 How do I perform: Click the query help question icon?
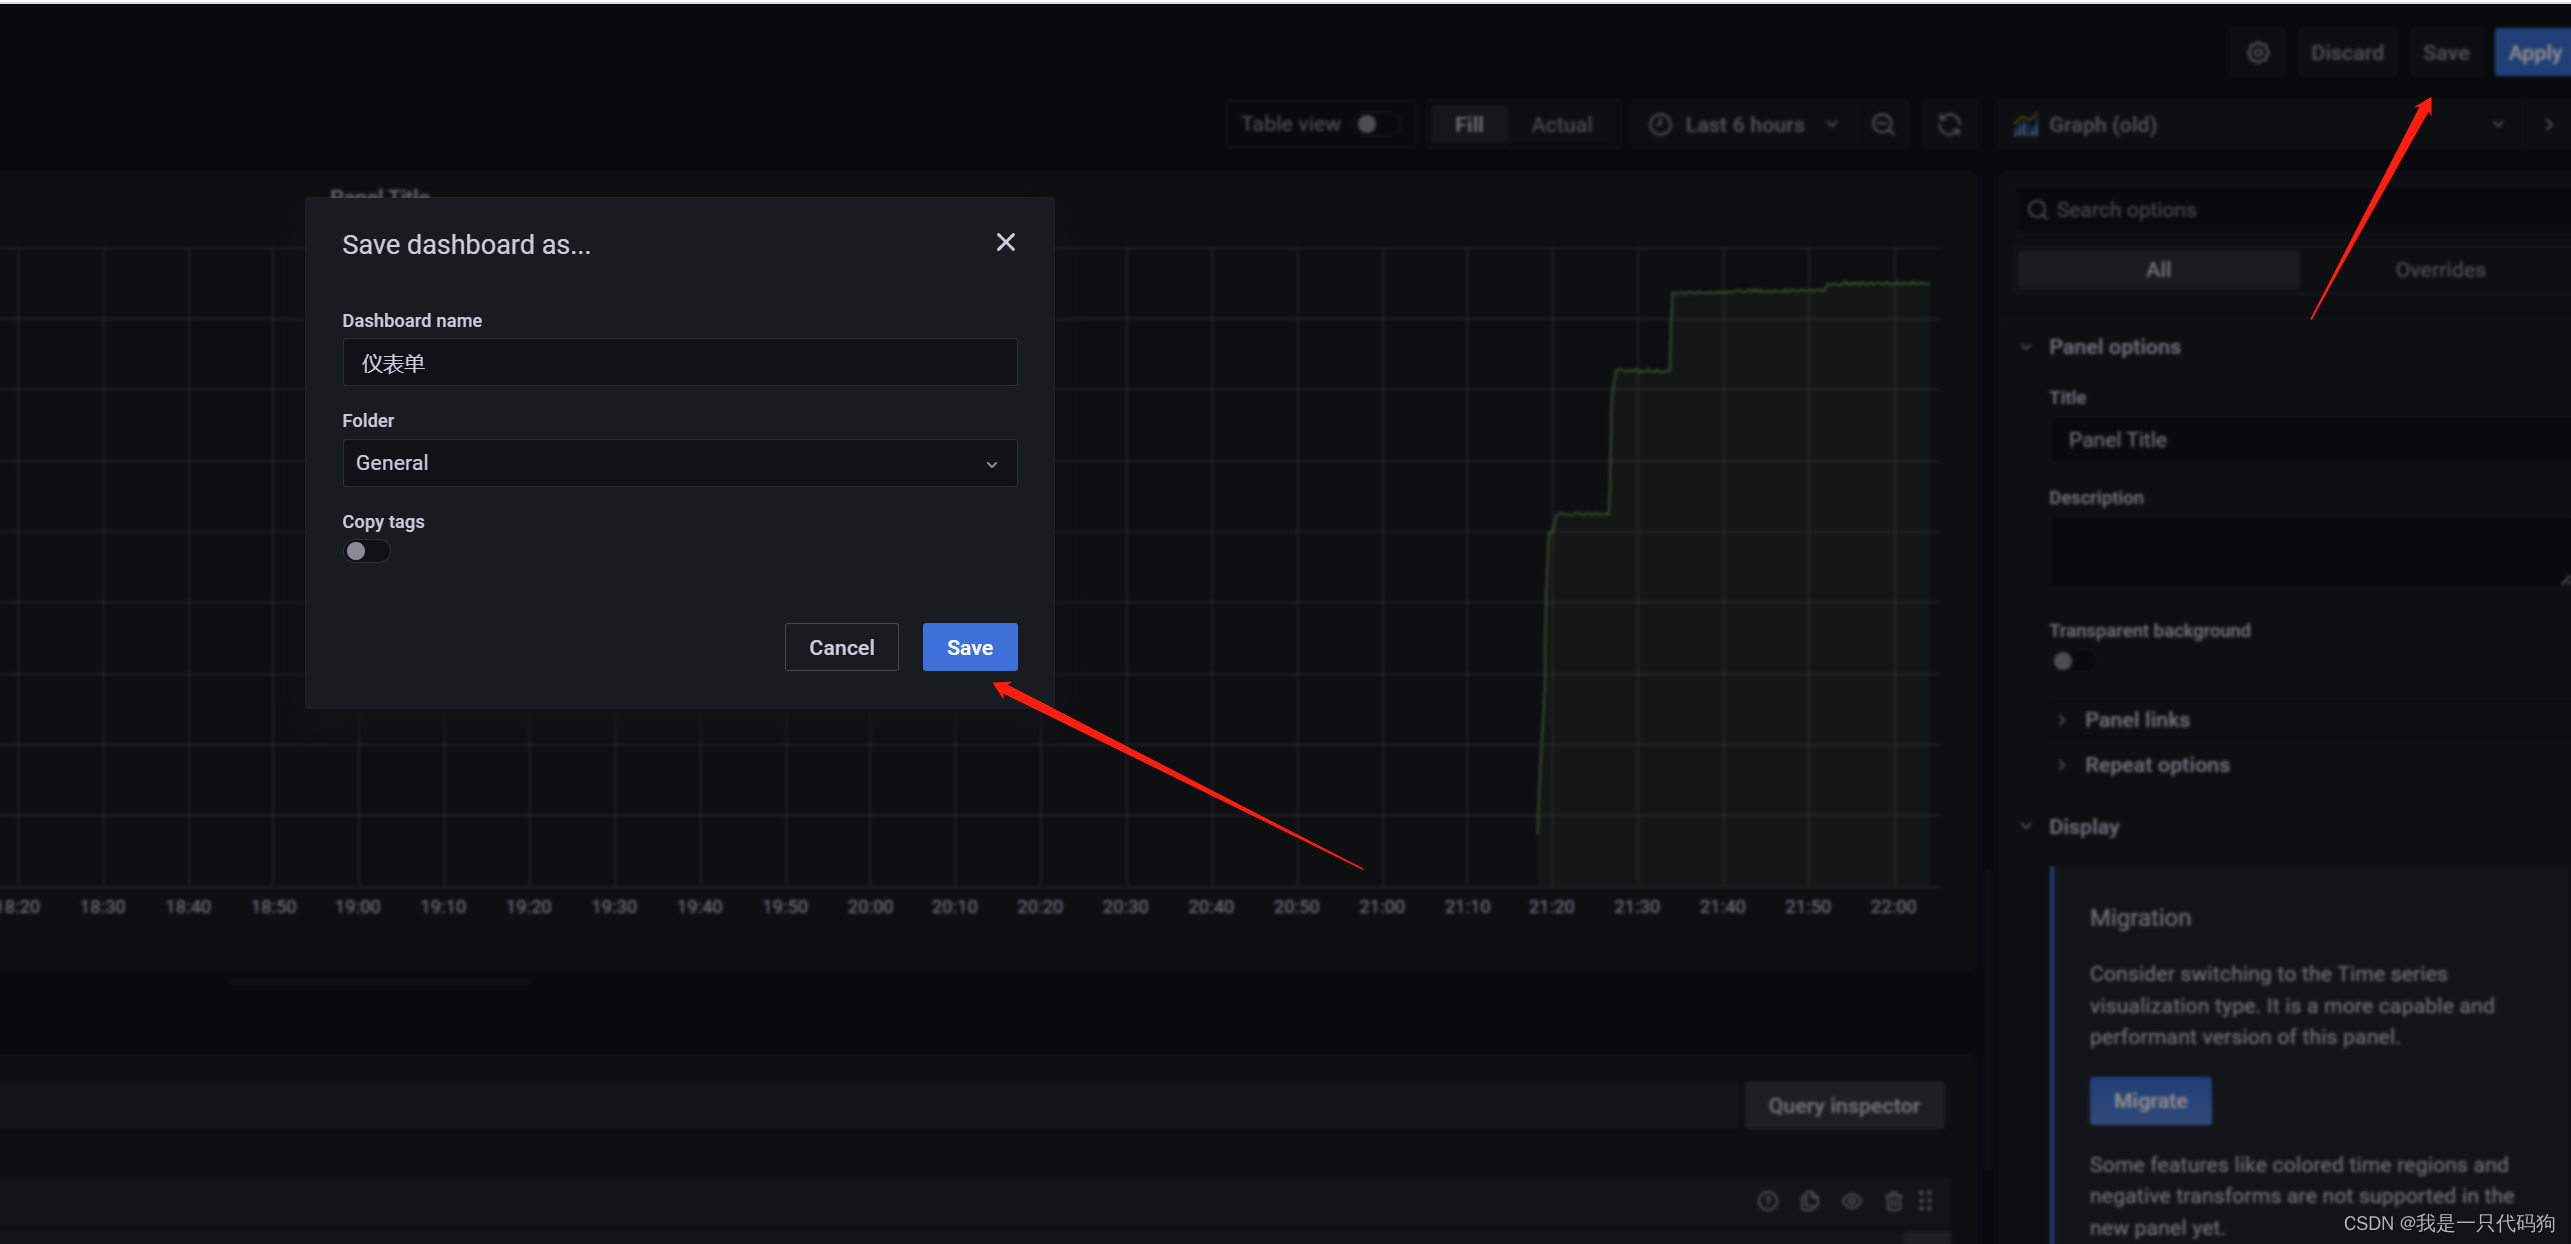[x=1767, y=1201]
